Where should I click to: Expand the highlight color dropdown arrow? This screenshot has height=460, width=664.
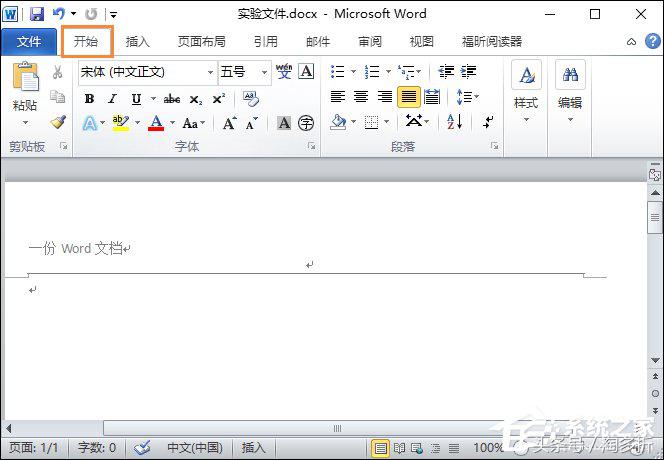pyautogui.click(x=137, y=123)
